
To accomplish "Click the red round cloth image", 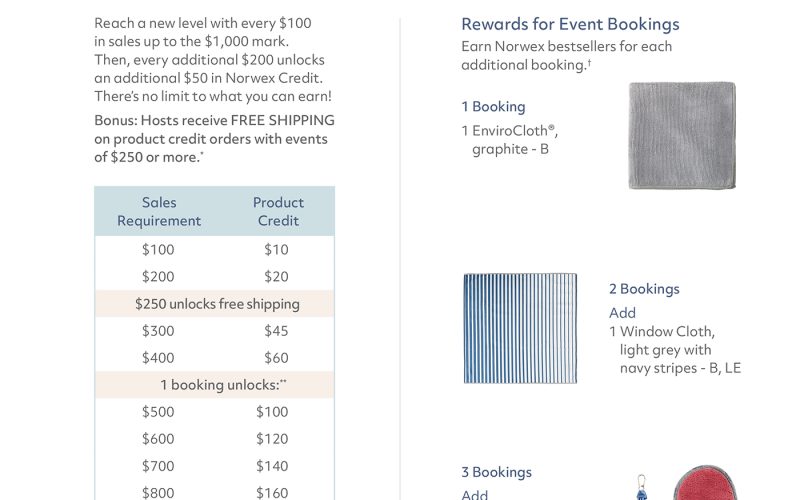I will [705, 482].
